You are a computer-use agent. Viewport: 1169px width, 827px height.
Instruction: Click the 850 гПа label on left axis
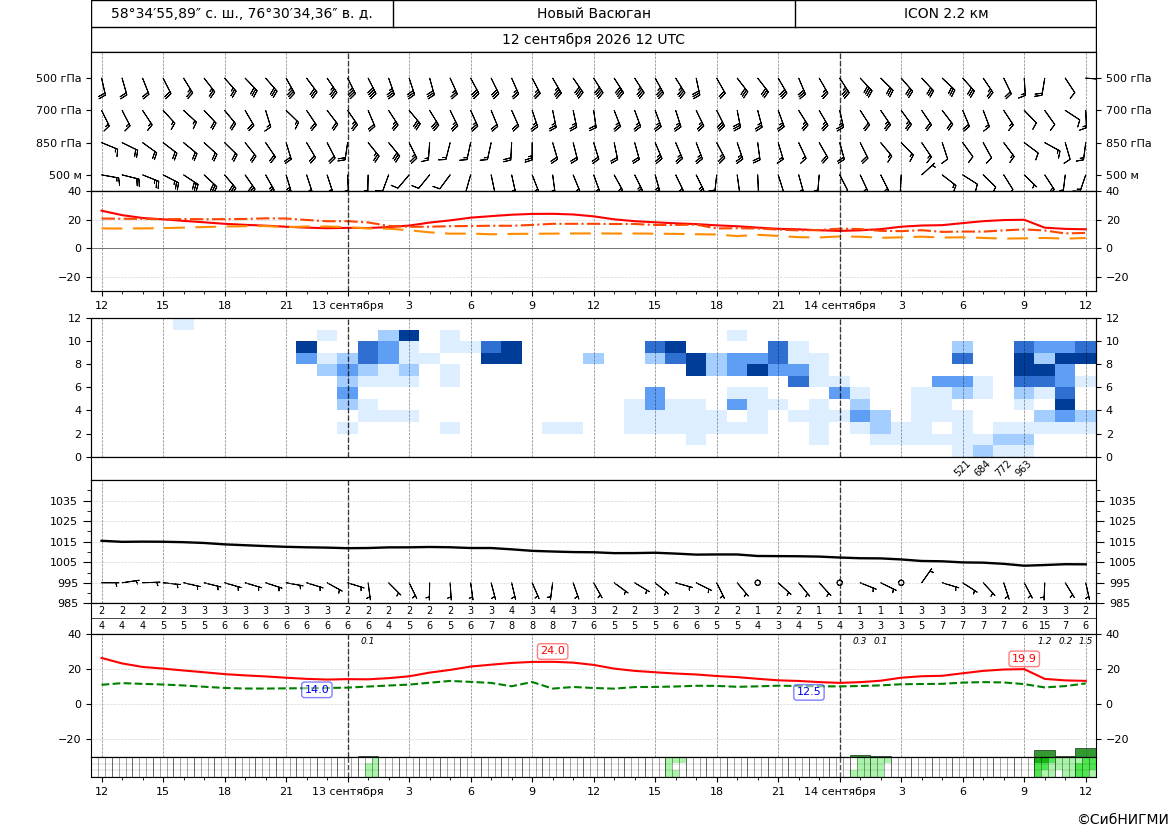tap(59, 143)
